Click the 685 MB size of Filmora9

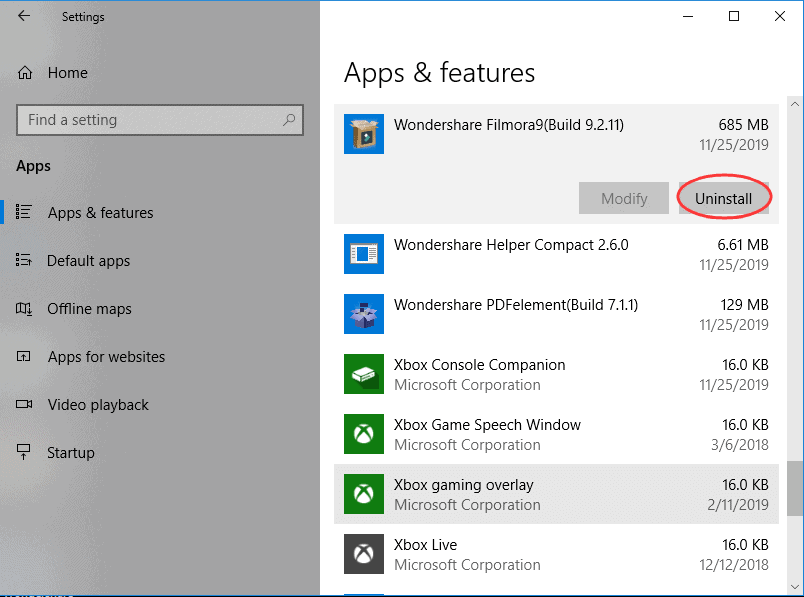click(x=743, y=125)
